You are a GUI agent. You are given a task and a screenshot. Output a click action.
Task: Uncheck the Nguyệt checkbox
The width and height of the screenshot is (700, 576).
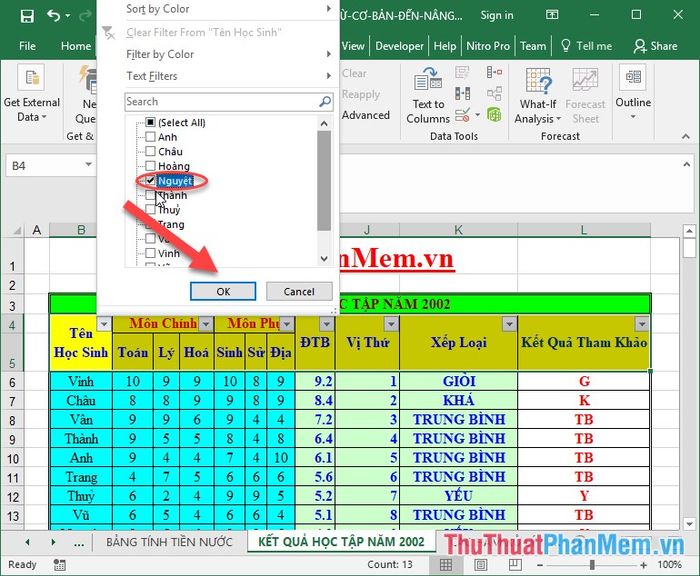click(150, 181)
